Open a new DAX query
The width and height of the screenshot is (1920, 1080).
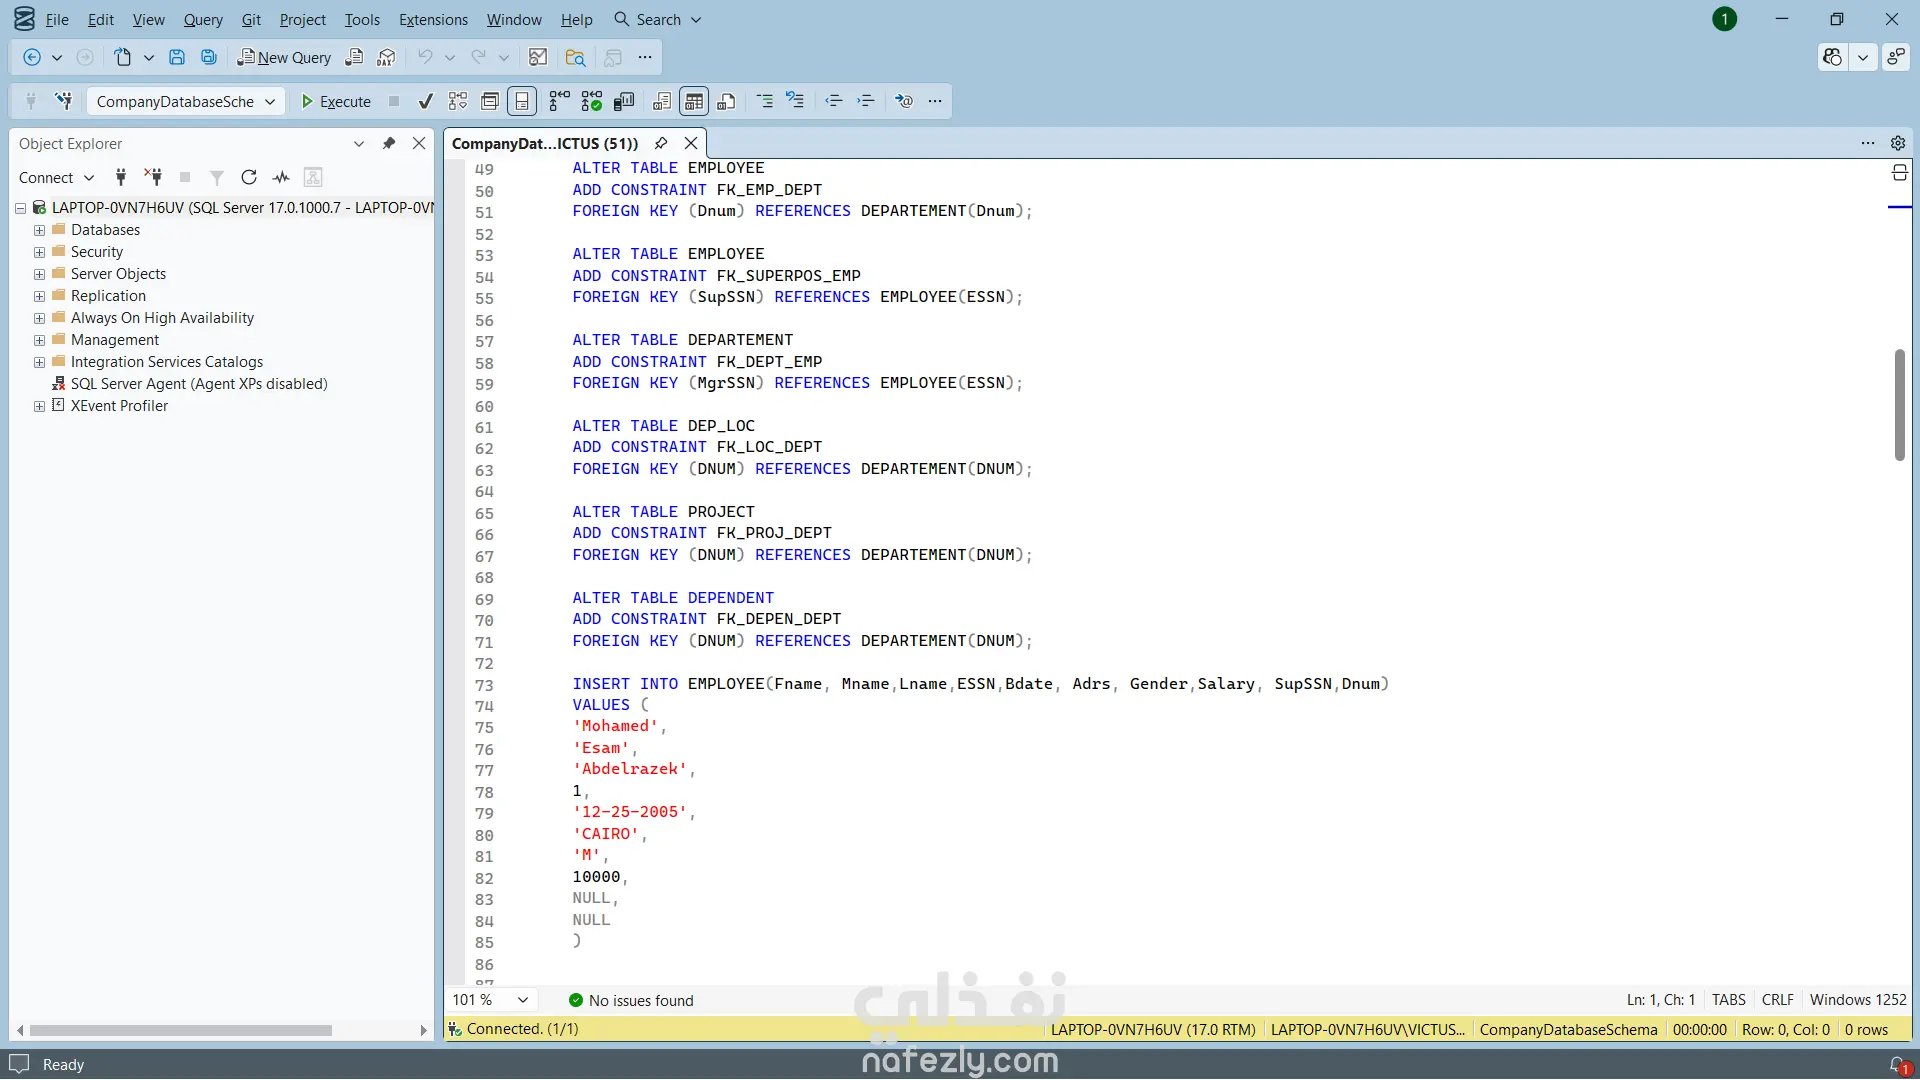tap(386, 58)
